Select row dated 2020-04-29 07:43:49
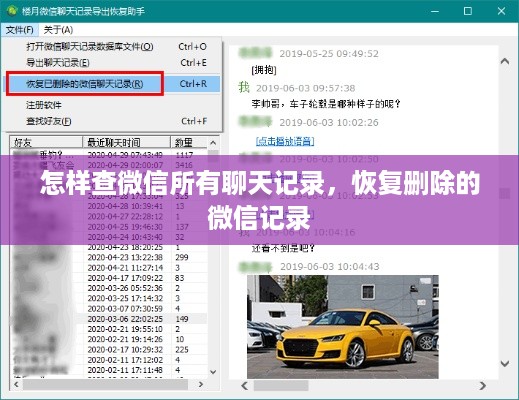The image size is (519, 400). coord(109,155)
